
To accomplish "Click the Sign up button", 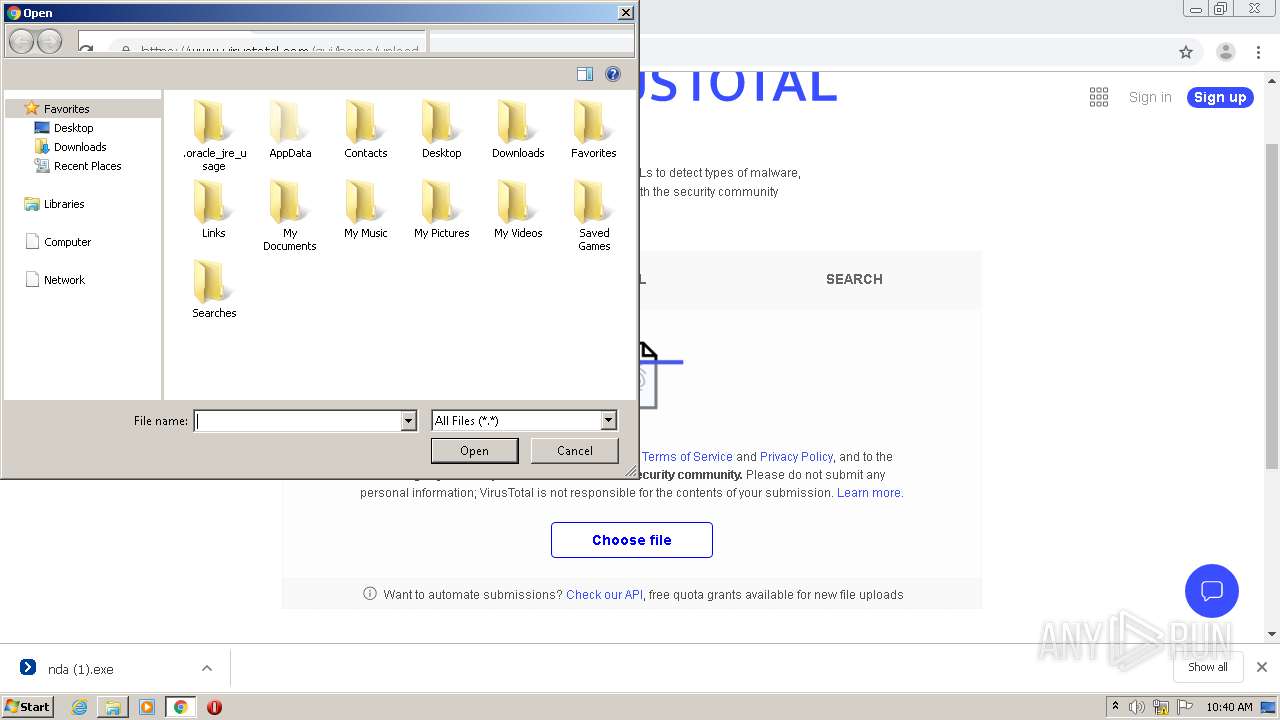I will 1220,97.
